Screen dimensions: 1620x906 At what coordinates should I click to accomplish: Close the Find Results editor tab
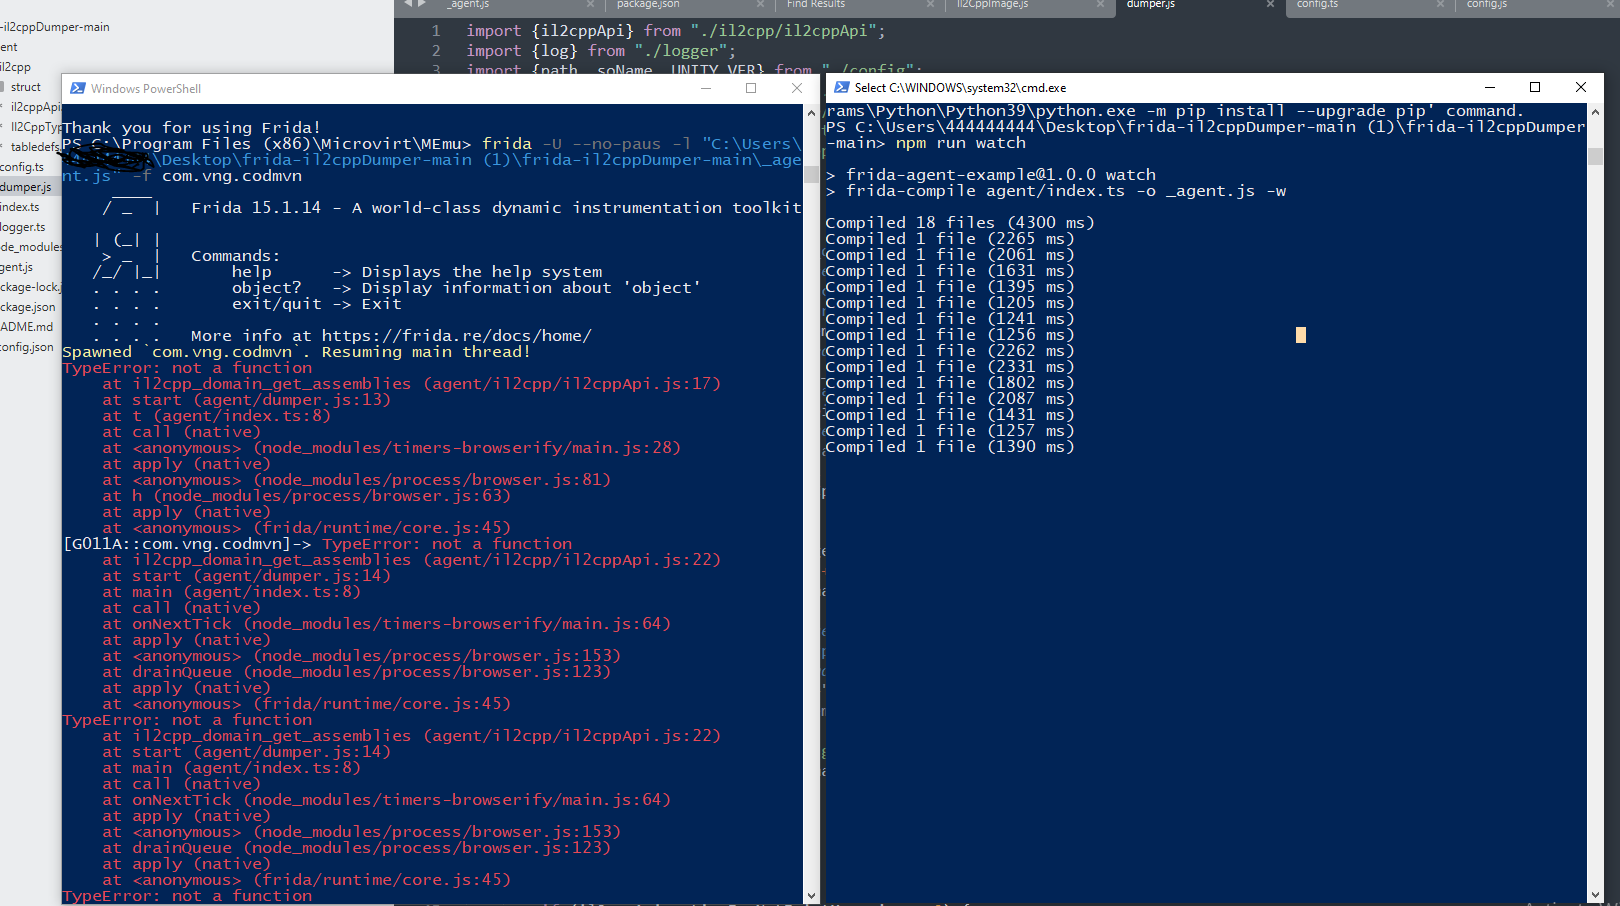[930, 4]
